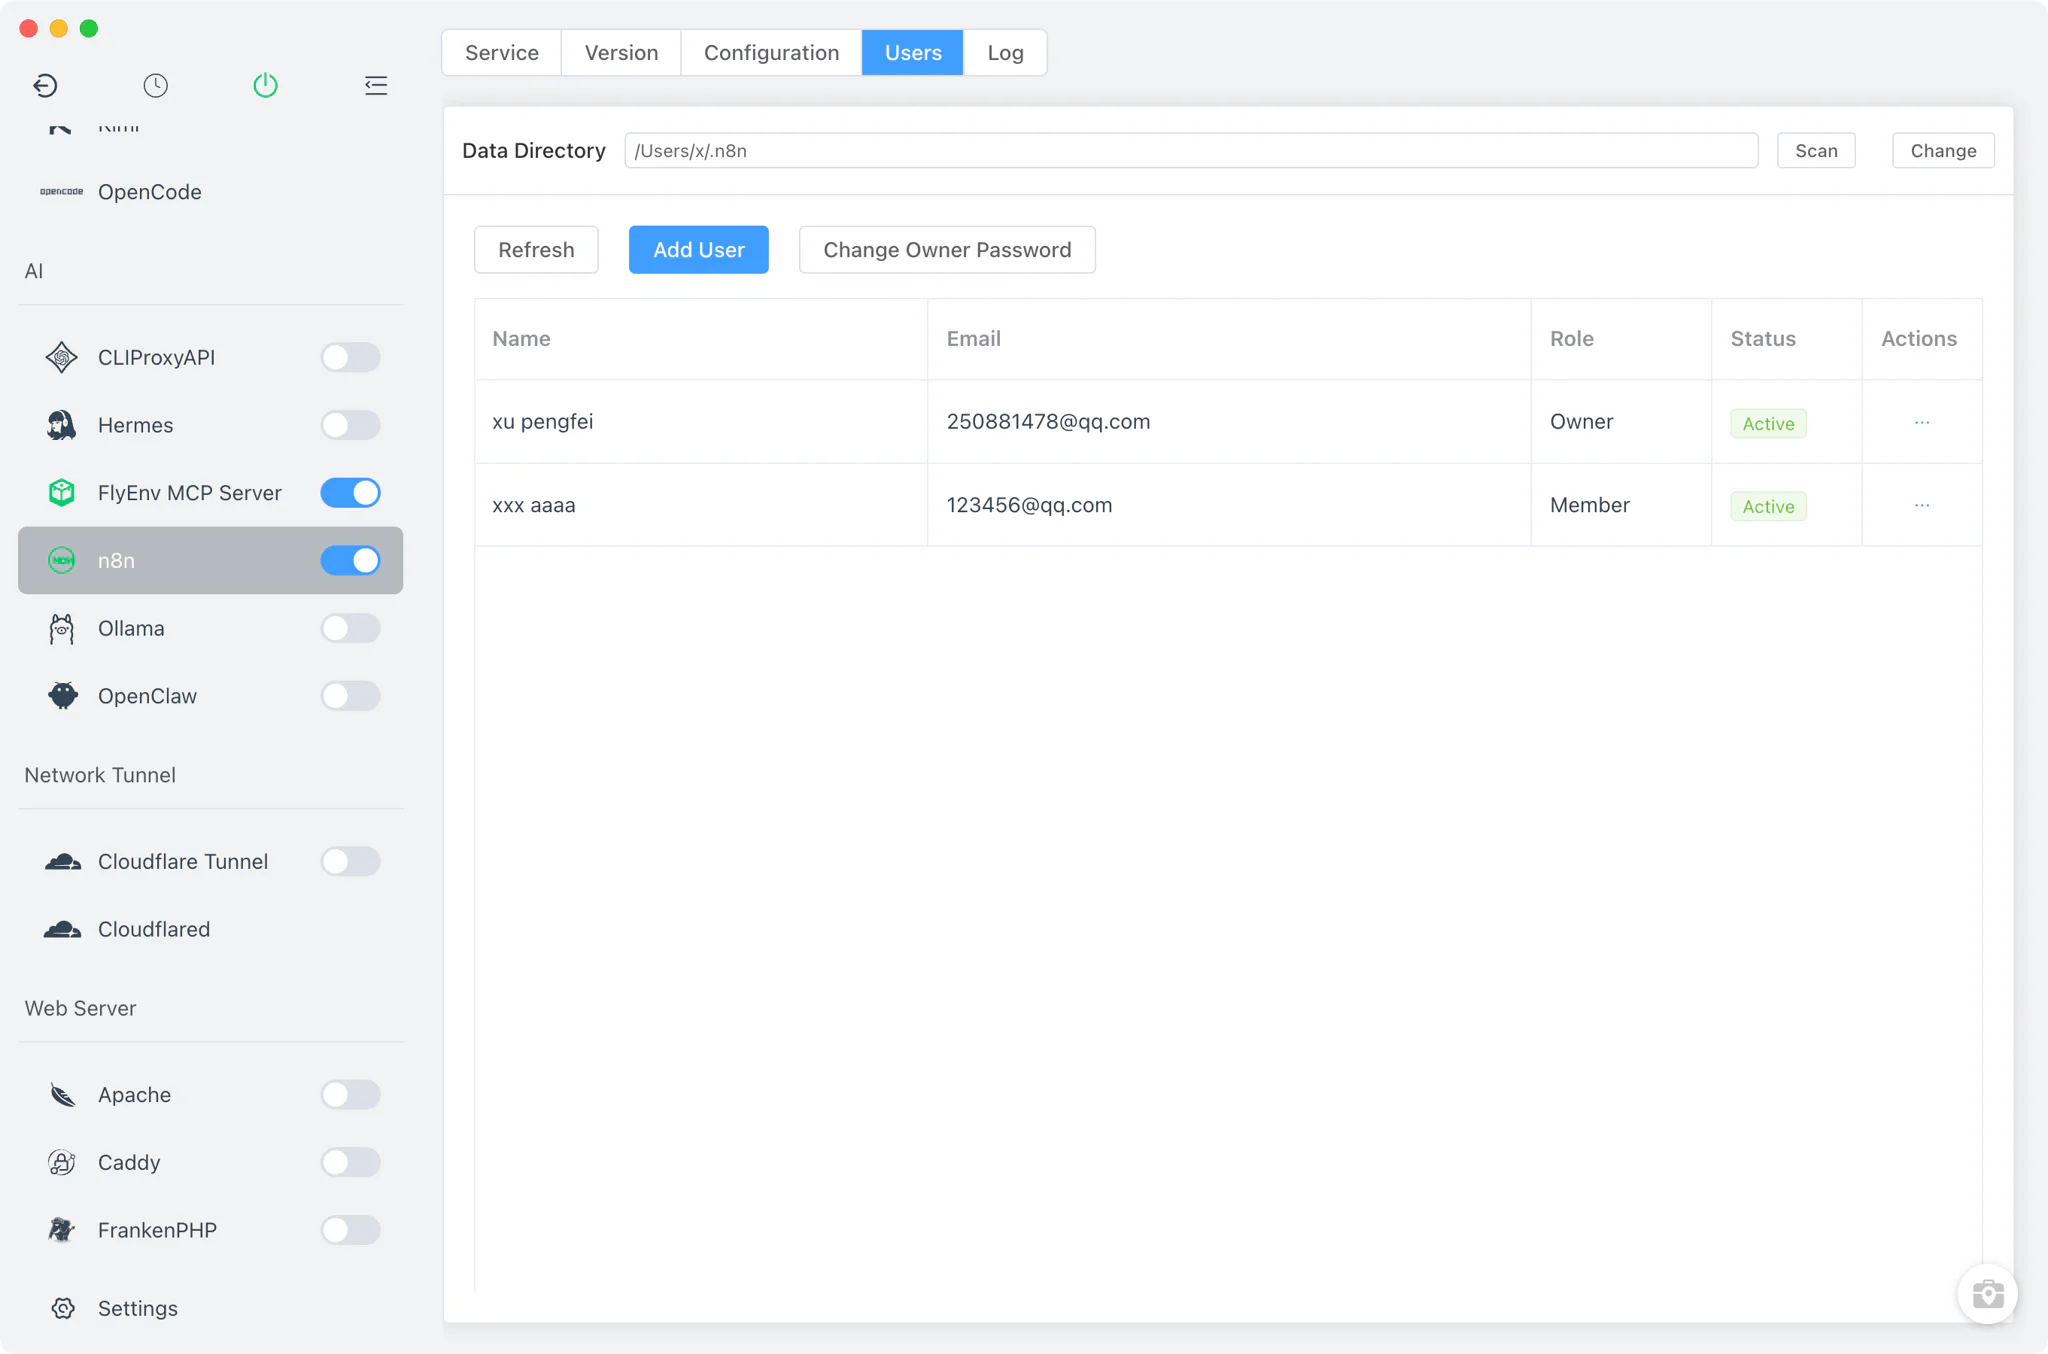Screen dimensions: 2048x1354
Task: Switch to the Version tab
Action: [x=621, y=52]
